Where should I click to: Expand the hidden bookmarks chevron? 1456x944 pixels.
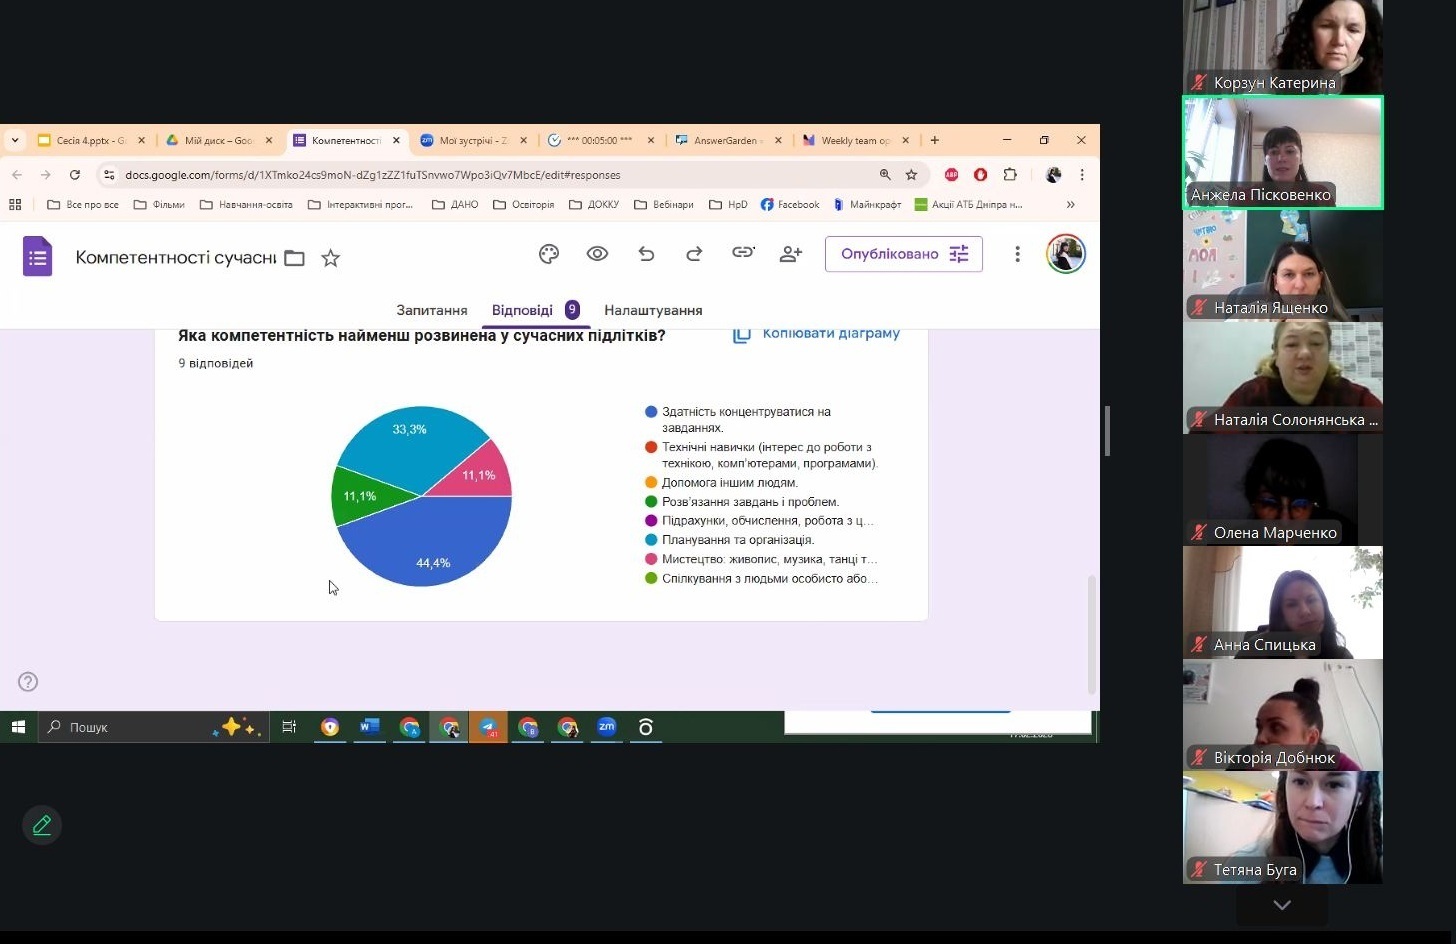point(1070,204)
